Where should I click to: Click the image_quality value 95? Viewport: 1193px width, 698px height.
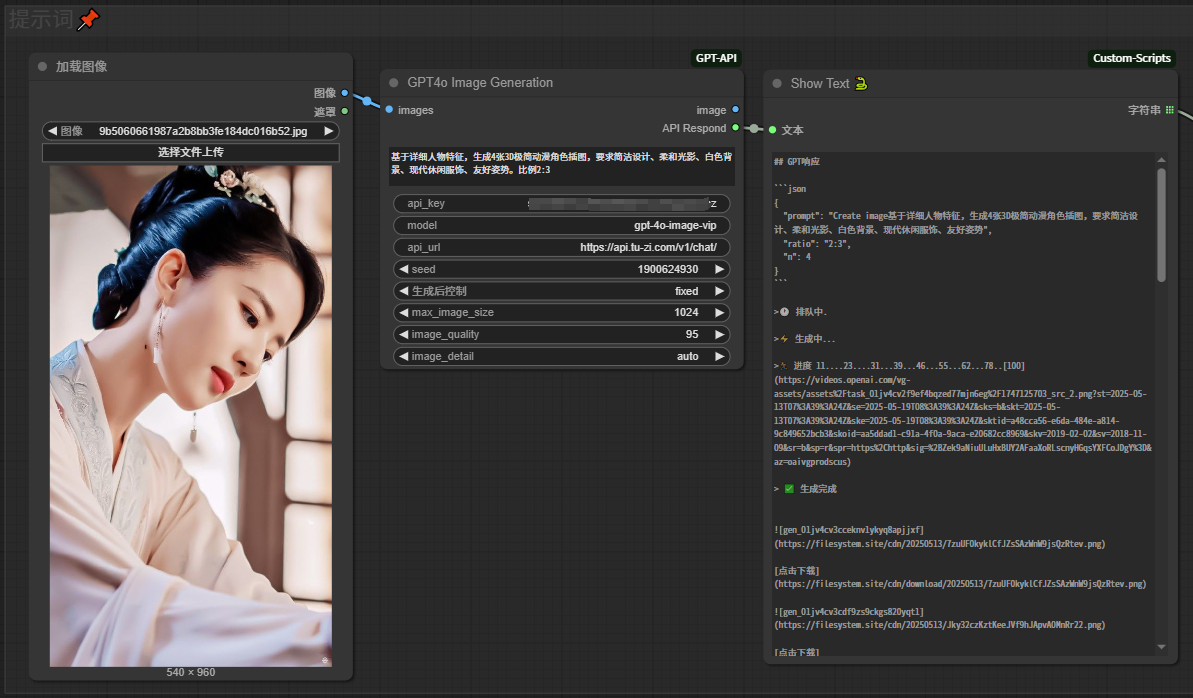click(692, 335)
